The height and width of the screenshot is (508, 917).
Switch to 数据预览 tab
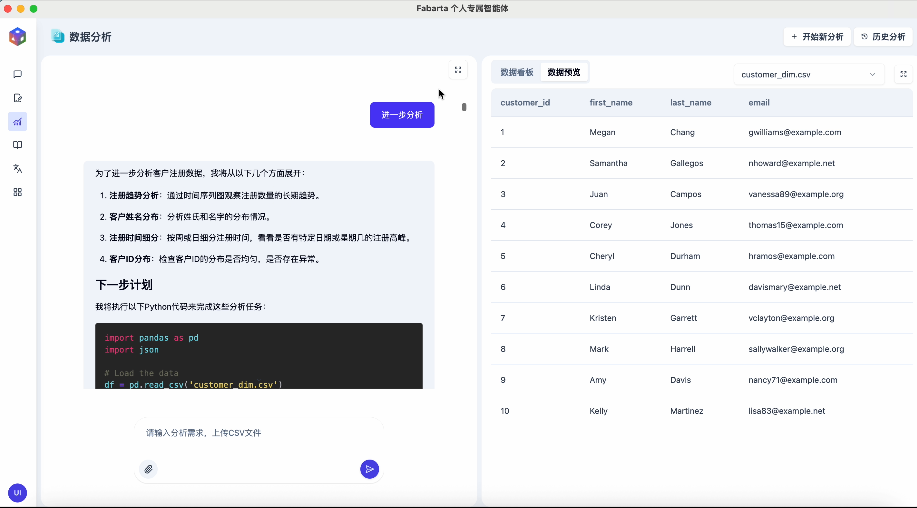(x=564, y=72)
